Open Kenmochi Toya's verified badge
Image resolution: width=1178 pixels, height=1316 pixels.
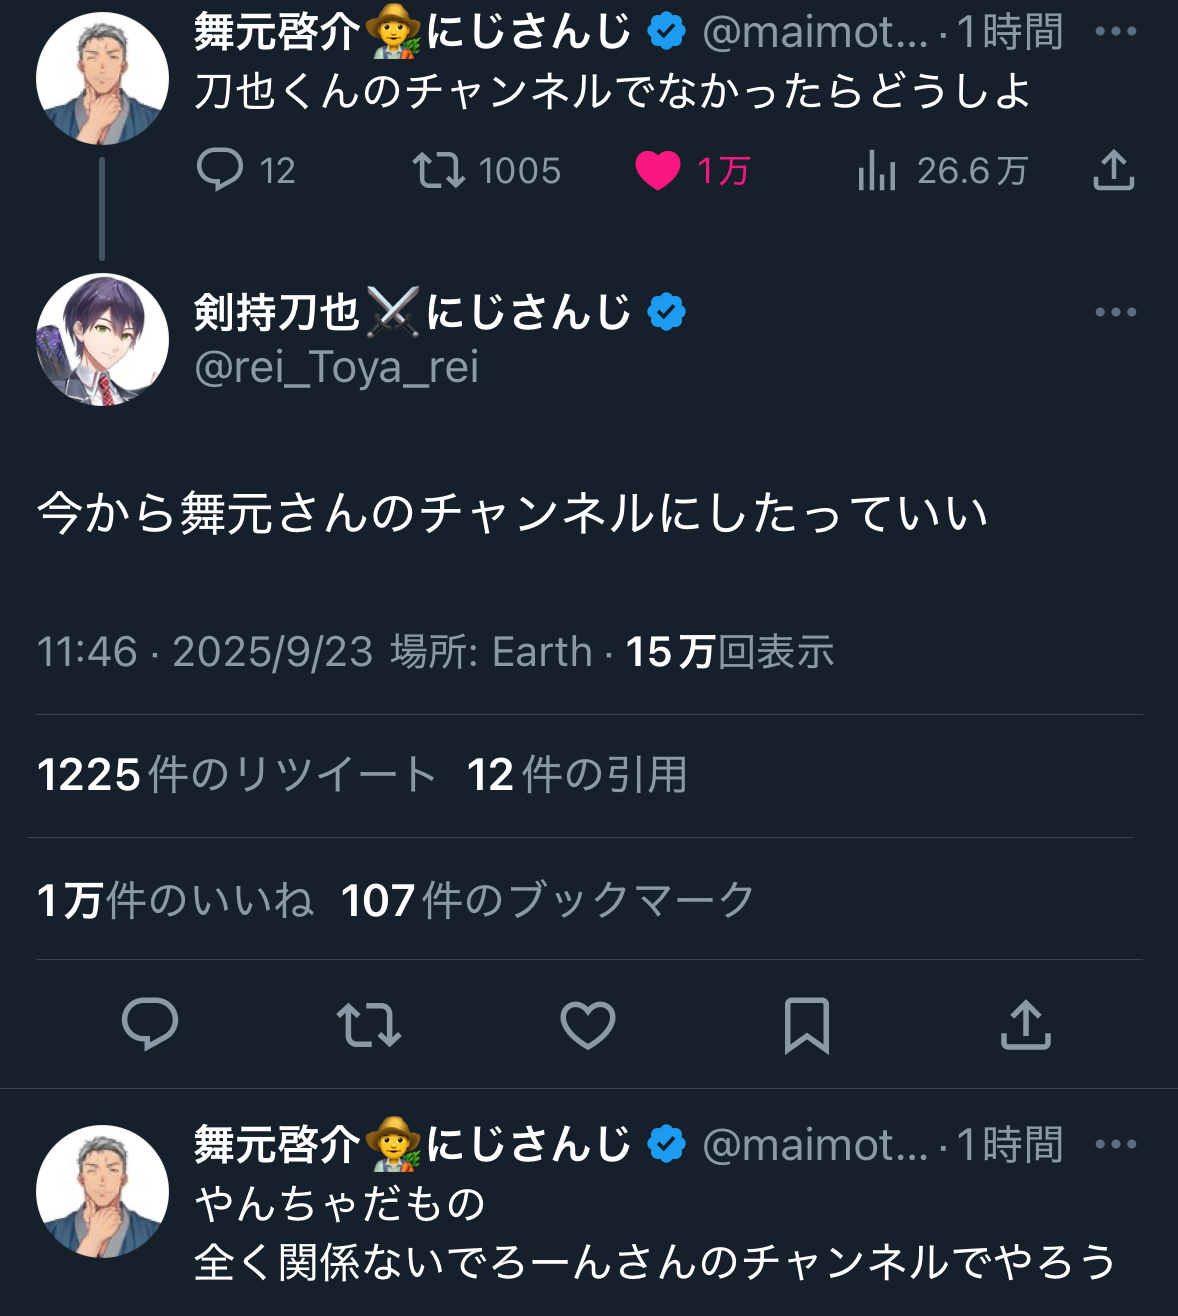[x=666, y=312]
